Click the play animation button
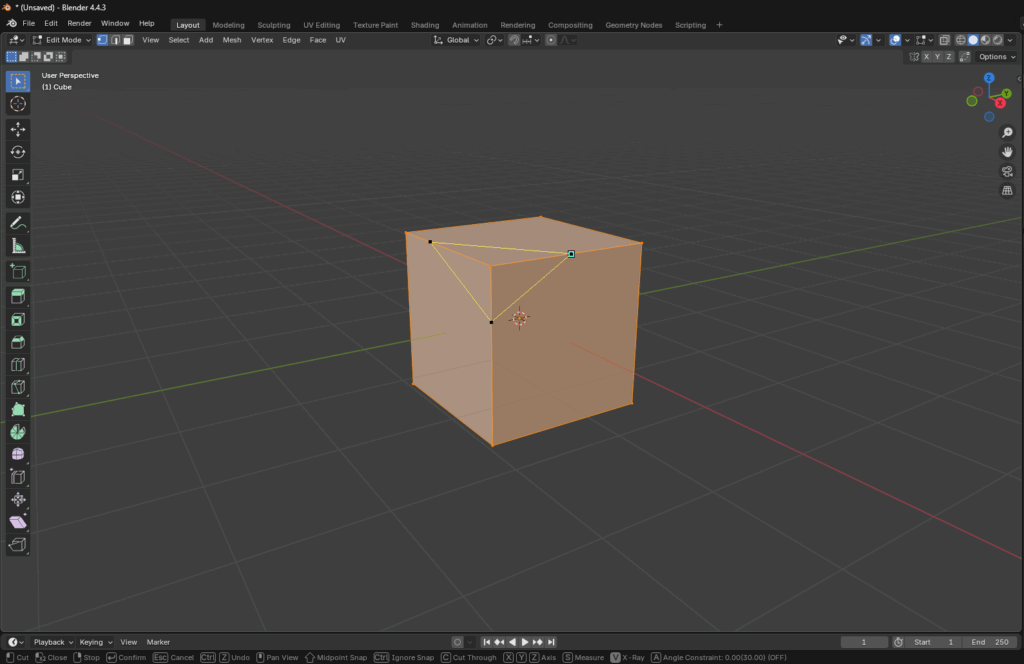This screenshot has height=664, width=1024. (524, 642)
